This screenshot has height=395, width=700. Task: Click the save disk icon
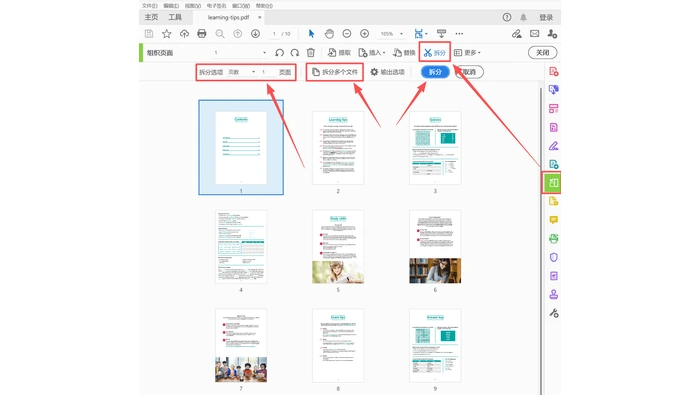[149, 33]
